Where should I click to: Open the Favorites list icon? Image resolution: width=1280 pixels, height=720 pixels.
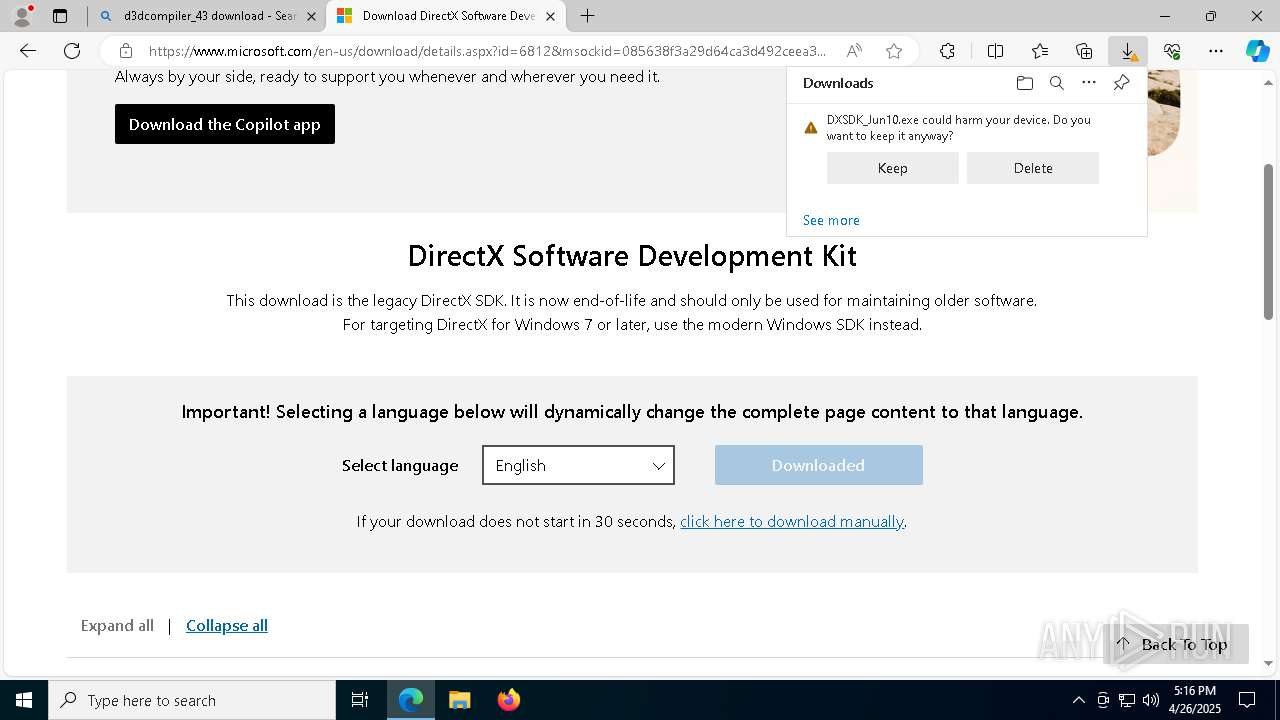pyautogui.click(x=1040, y=51)
